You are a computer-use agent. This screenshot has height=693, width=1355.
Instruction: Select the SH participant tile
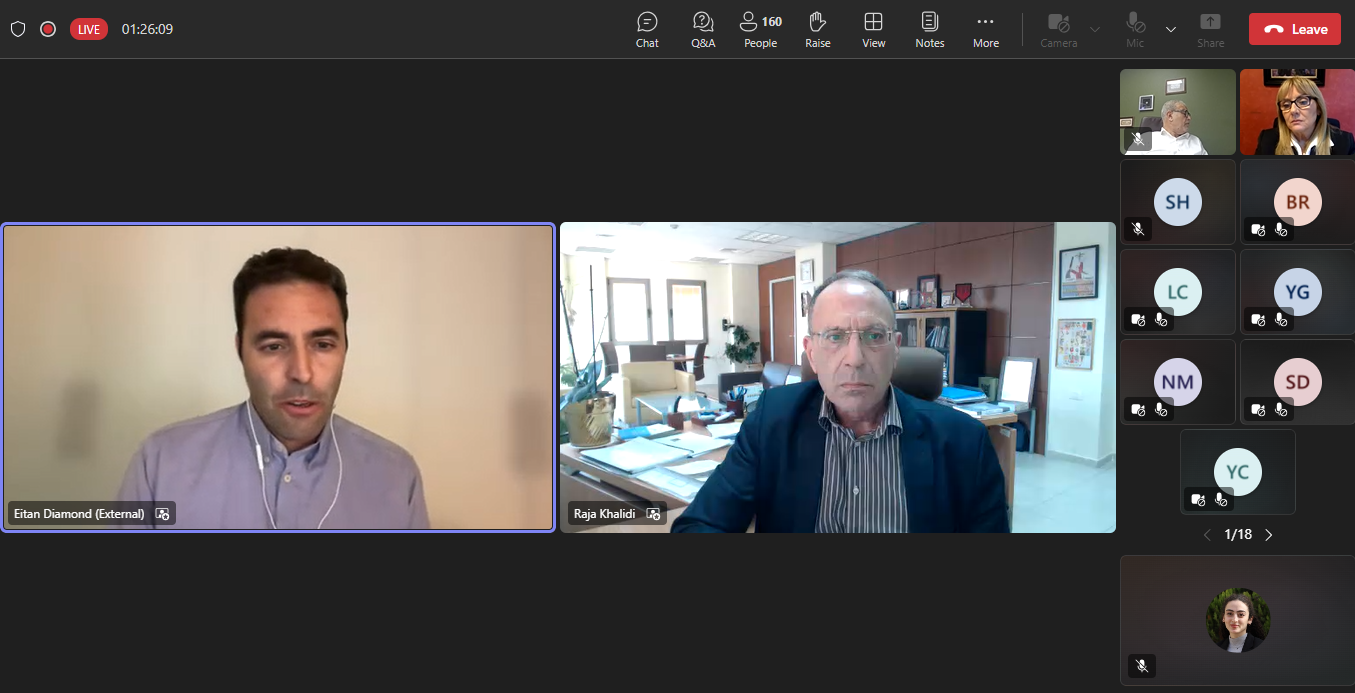tap(1178, 202)
